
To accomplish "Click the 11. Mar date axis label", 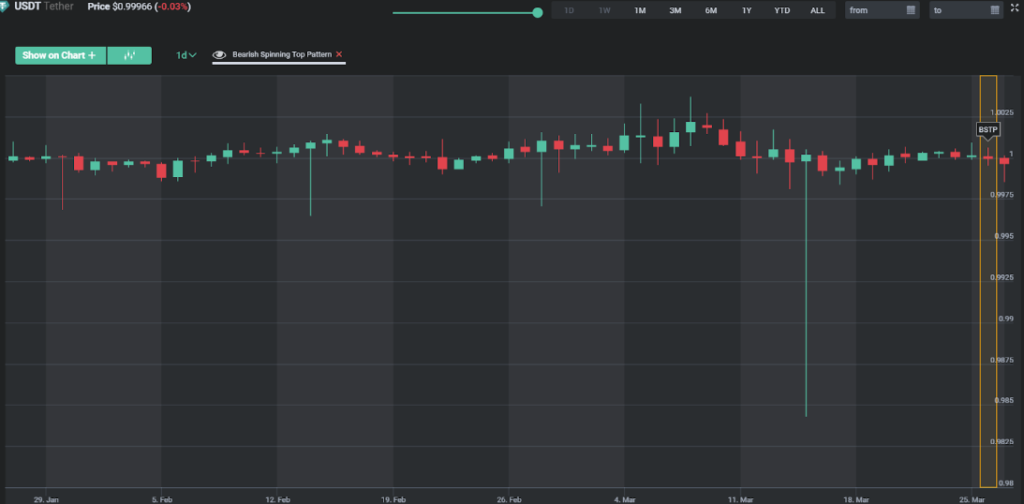I will click(741, 499).
